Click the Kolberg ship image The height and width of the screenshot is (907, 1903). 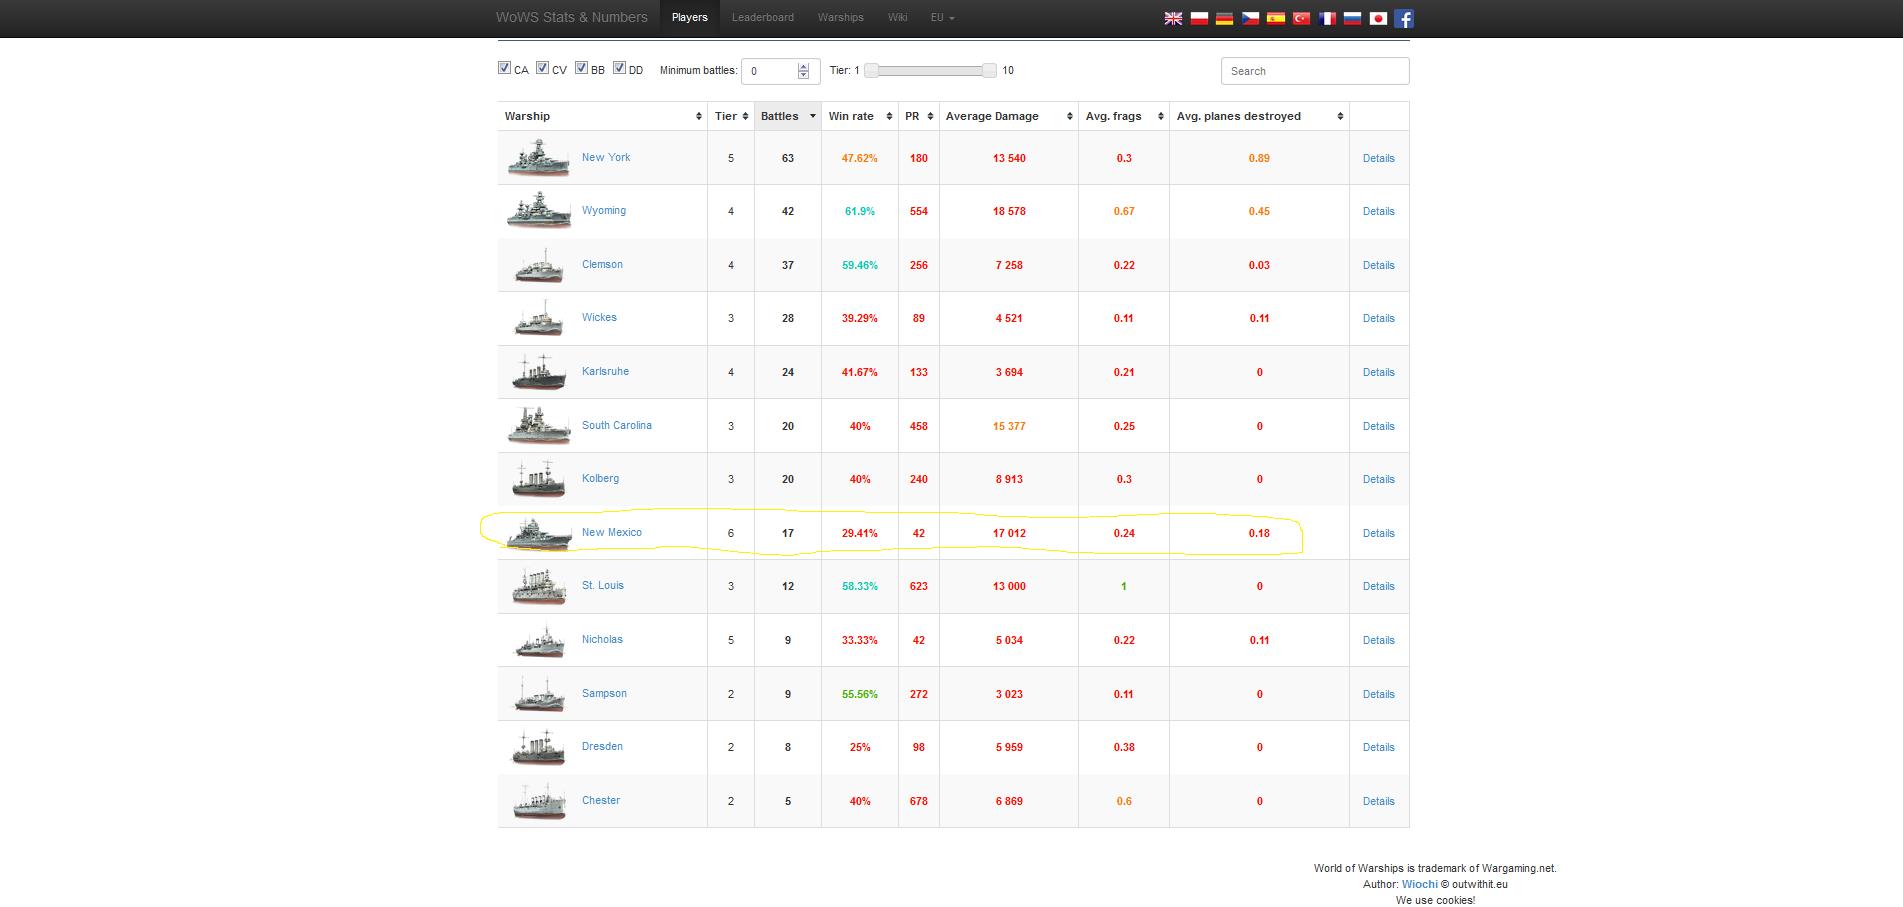coord(539,479)
